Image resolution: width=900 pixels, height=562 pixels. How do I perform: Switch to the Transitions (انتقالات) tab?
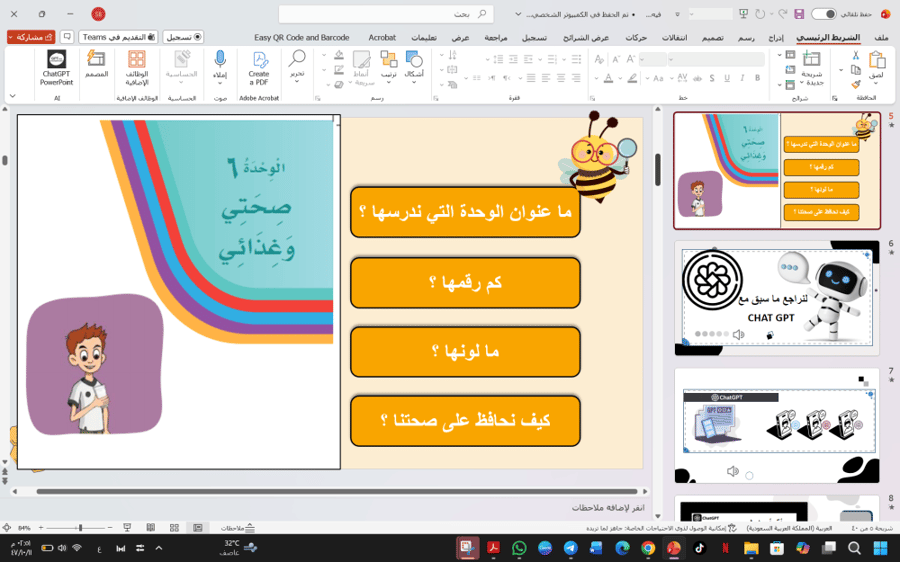[x=674, y=37]
